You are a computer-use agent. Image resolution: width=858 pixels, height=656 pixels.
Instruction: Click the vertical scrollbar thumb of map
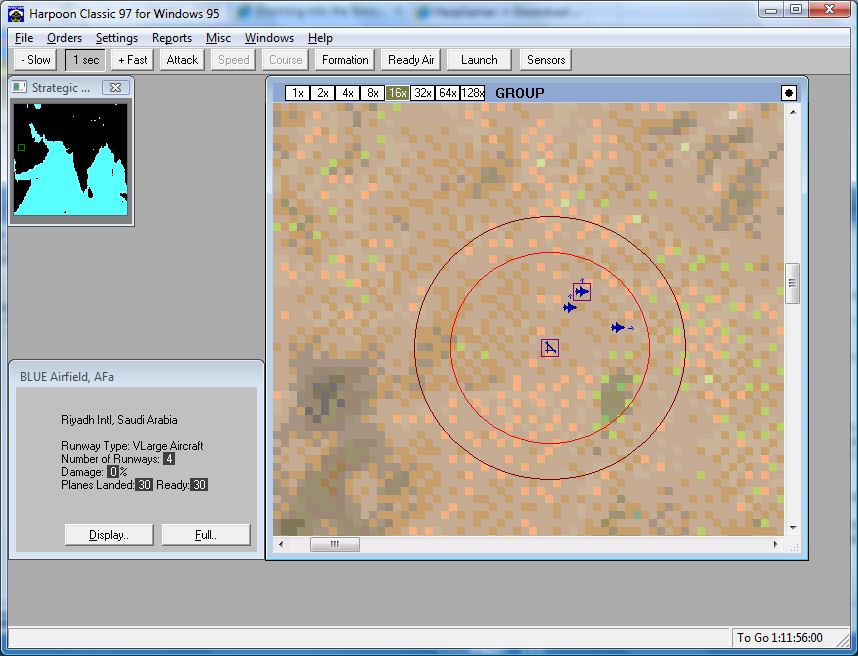[x=792, y=283]
